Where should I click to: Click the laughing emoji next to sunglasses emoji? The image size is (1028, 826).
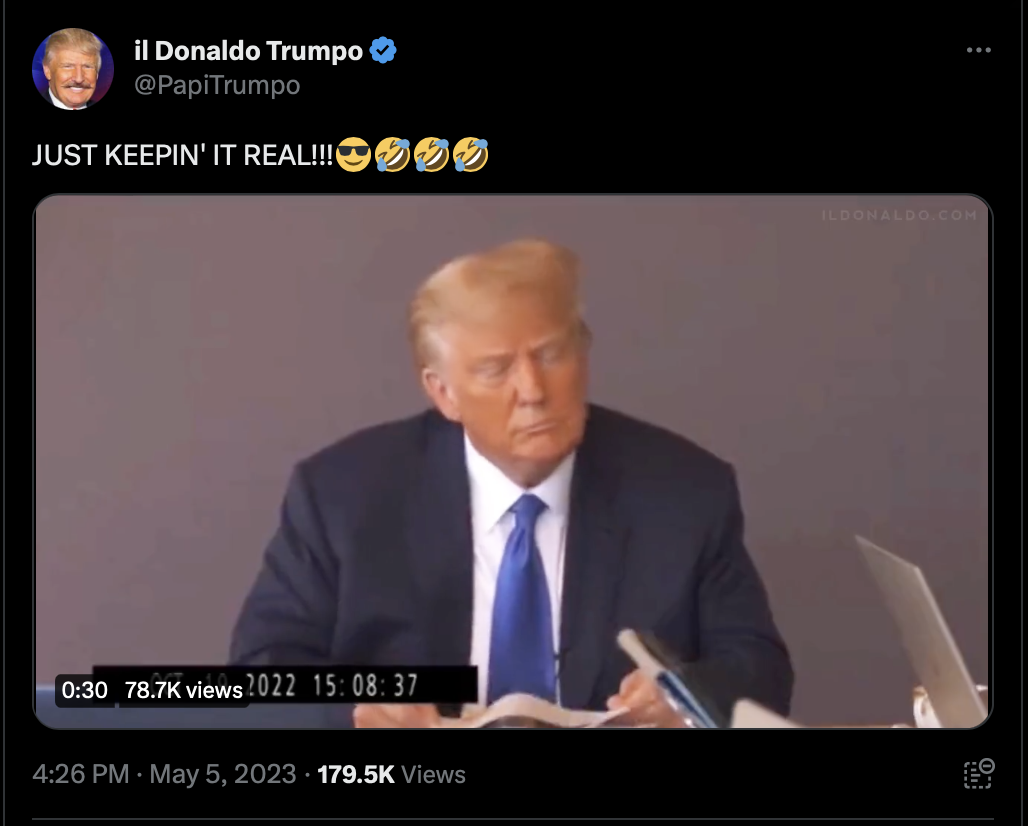[393, 155]
